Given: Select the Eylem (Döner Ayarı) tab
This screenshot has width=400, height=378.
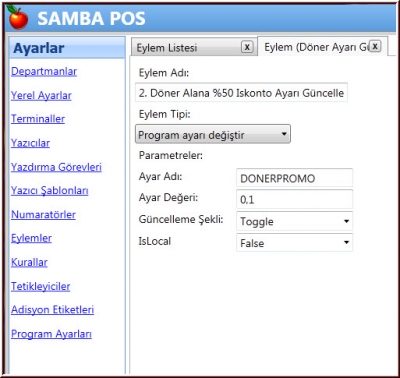Looking at the screenshot, I should coord(315,47).
